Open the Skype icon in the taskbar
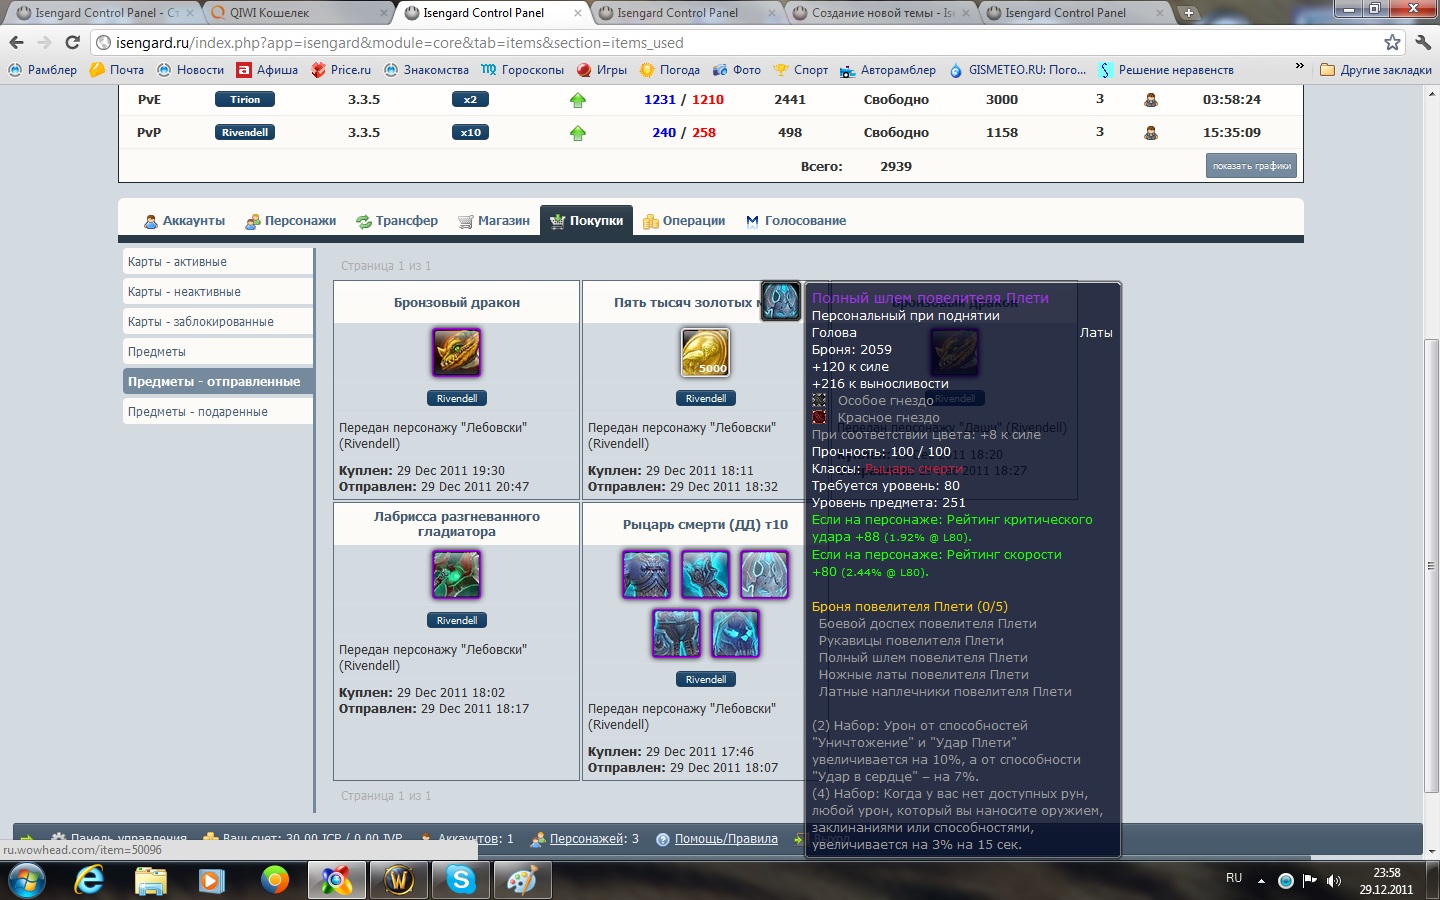 [461, 880]
